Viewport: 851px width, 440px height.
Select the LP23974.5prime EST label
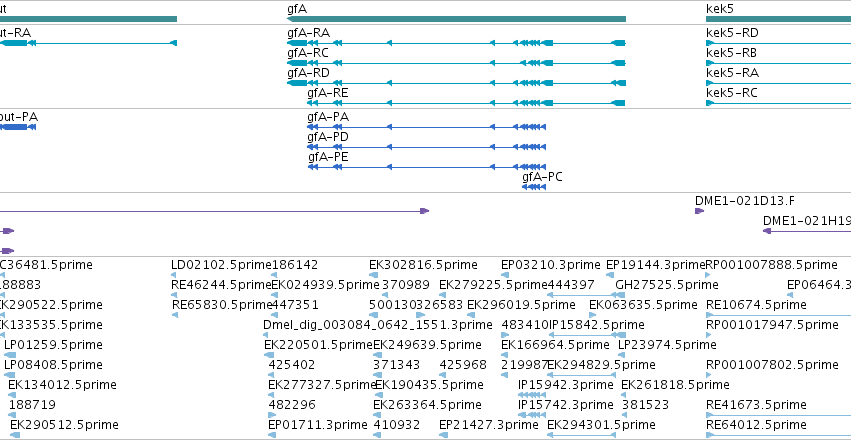click(667, 345)
